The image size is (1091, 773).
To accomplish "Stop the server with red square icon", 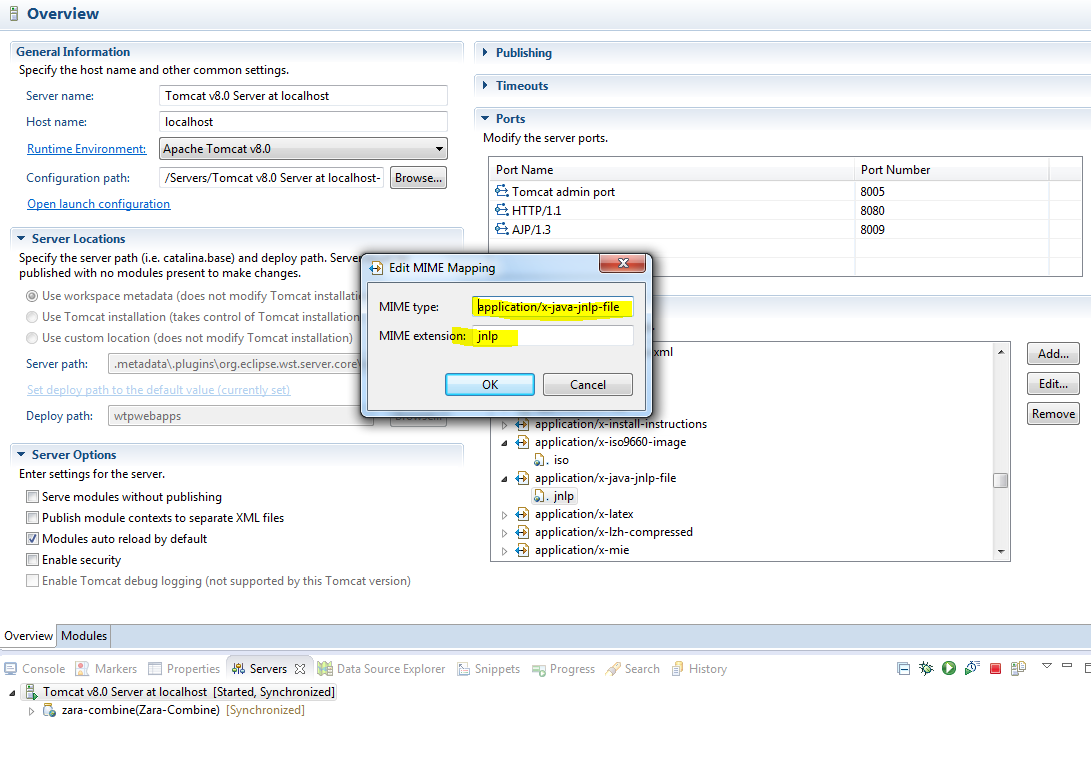I will point(995,669).
